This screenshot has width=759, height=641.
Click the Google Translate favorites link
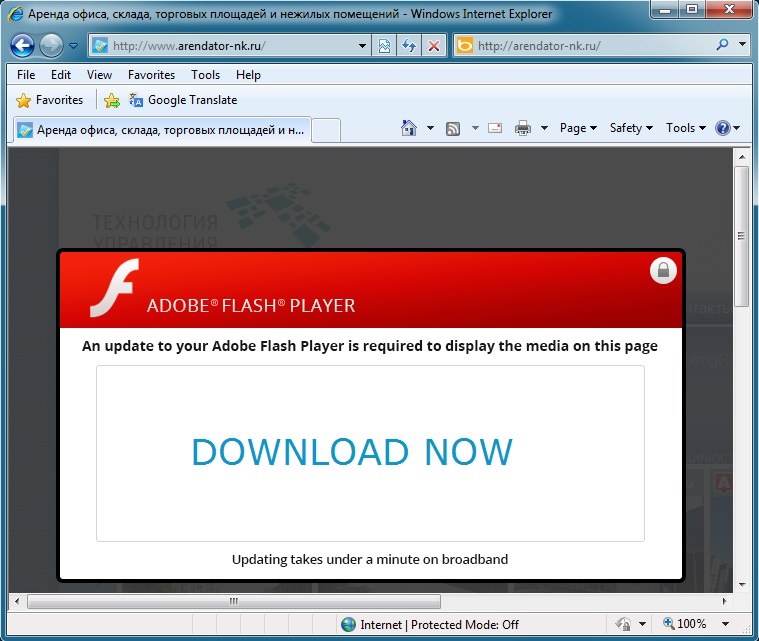(183, 100)
